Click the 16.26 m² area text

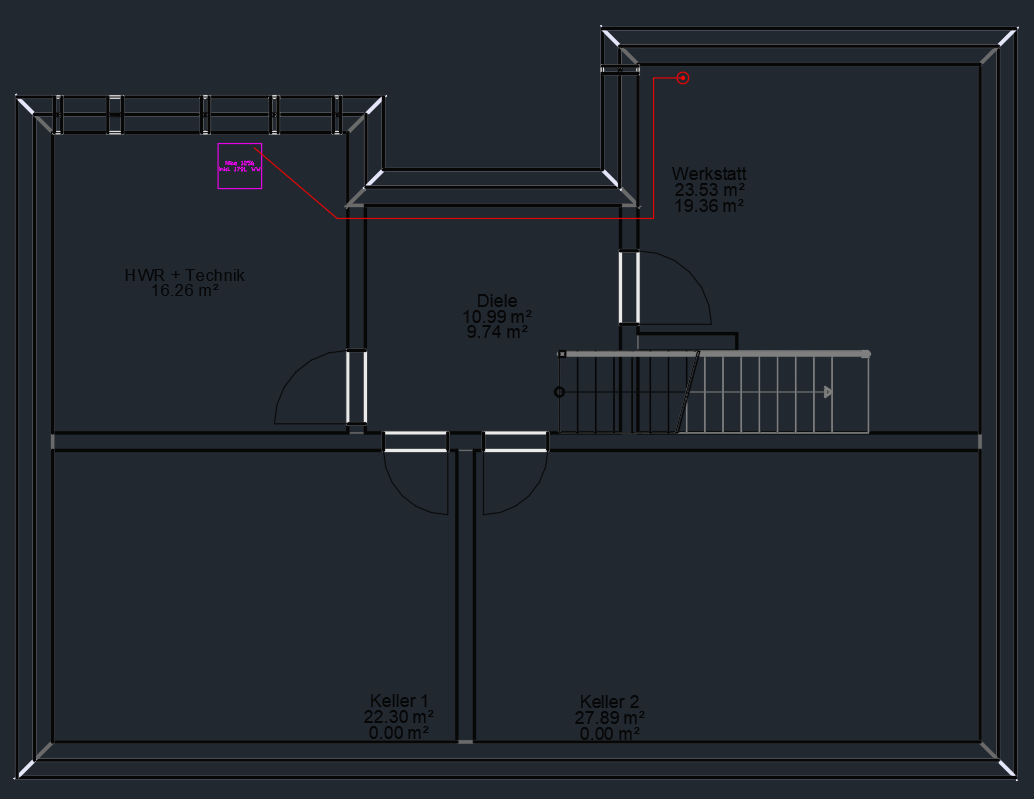pos(185,291)
